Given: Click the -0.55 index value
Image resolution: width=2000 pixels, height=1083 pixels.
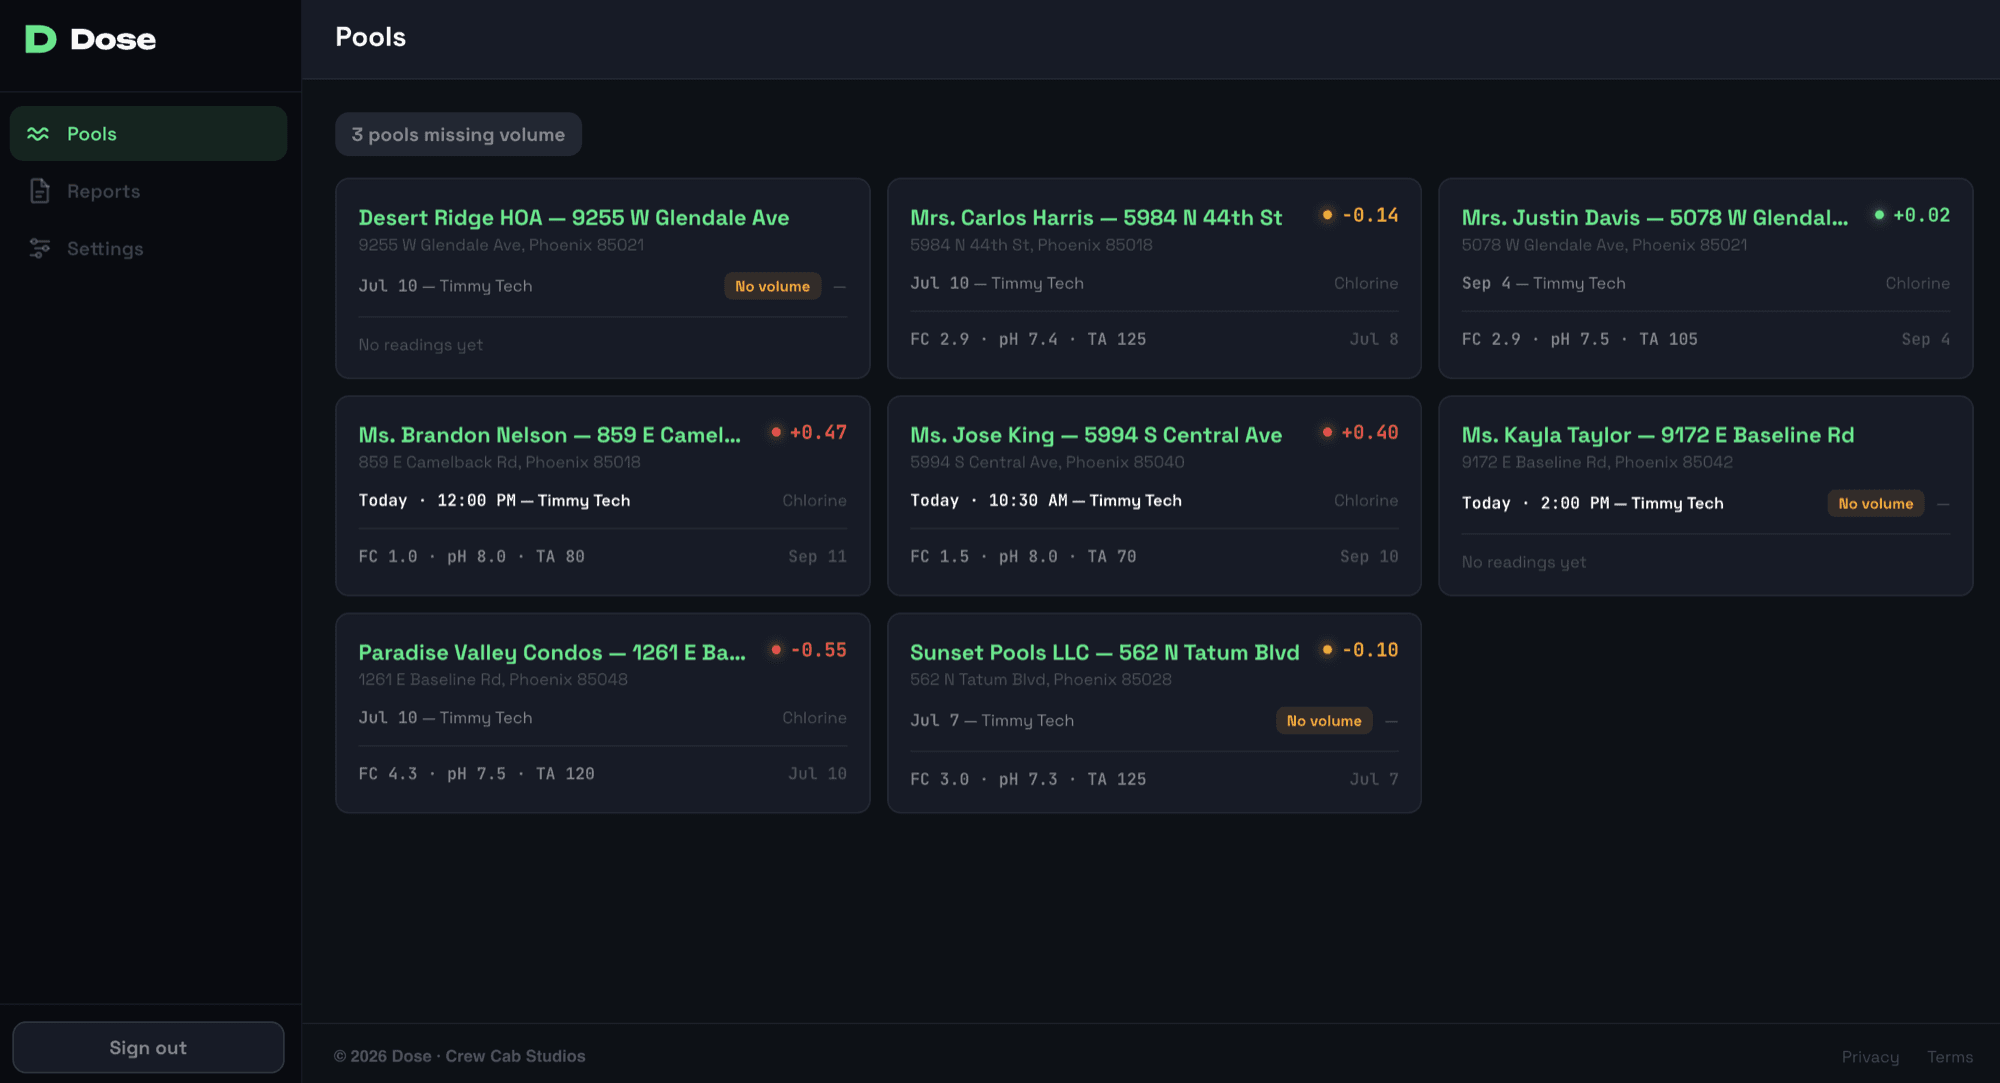Looking at the screenshot, I should point(818,650).
